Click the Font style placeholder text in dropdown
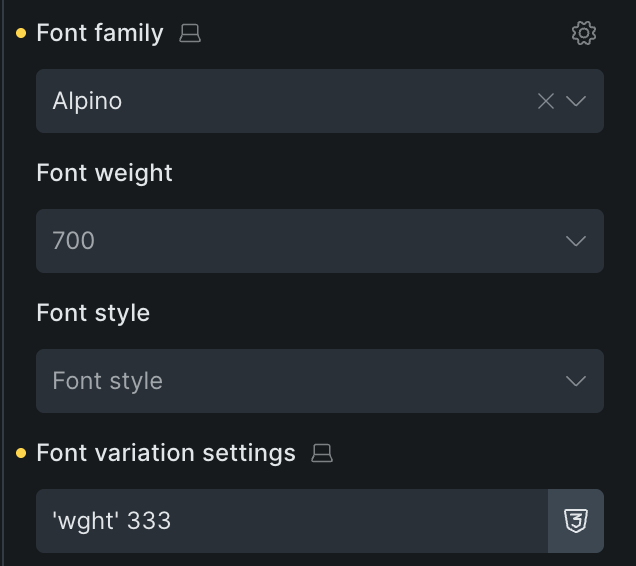The width and height of the screenshot is (636, 566). click(108, 381)
